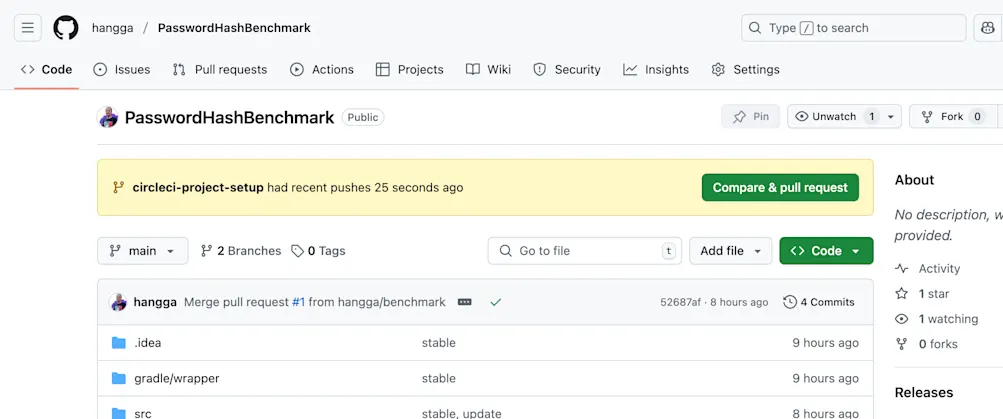
Task: Open the 0 forks link
Action: coord(927,344)
